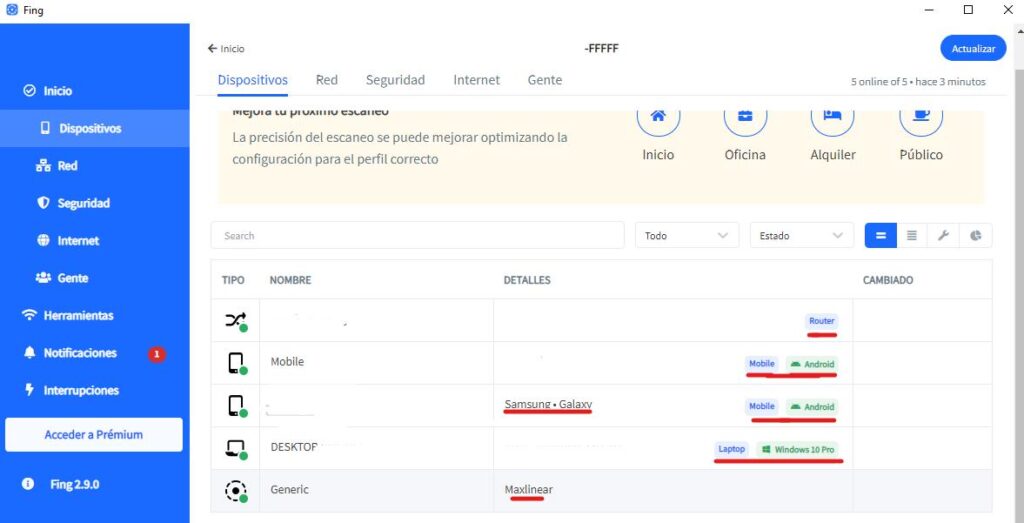Click the phone icon in the Mobile row

click(236, 363)
